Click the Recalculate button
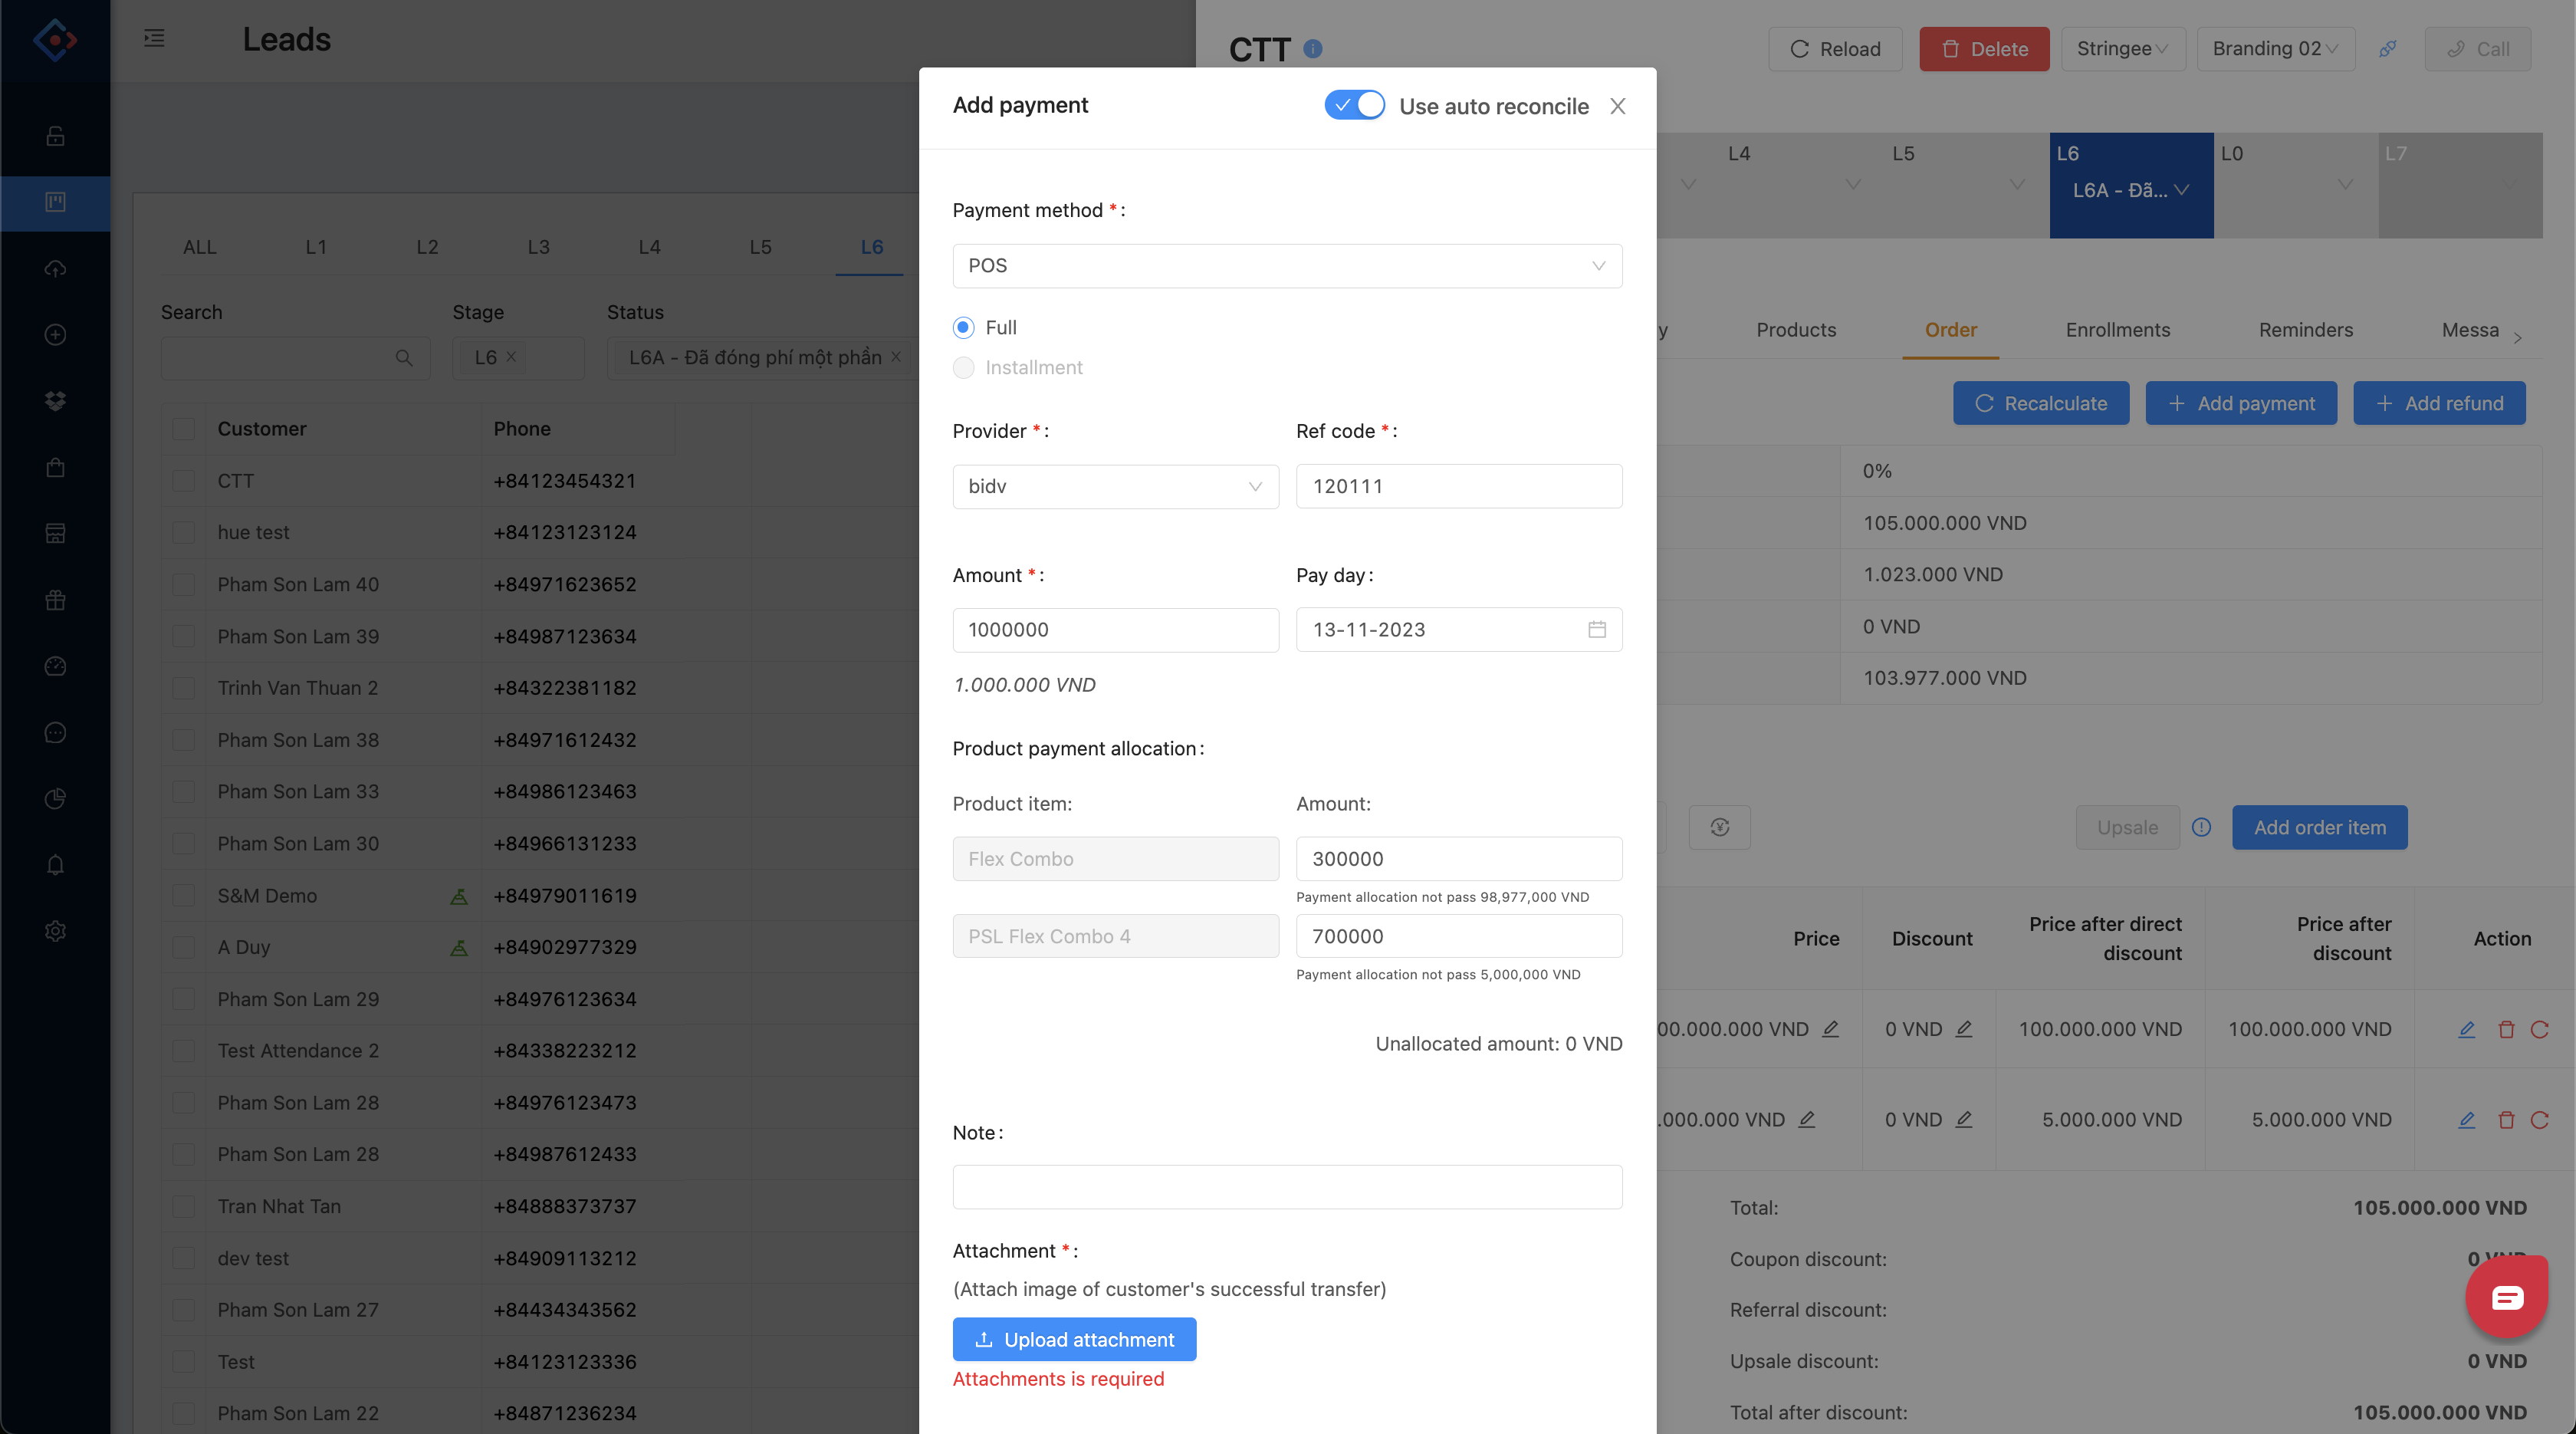The image size is (2576, 1434). (2041, 403)
